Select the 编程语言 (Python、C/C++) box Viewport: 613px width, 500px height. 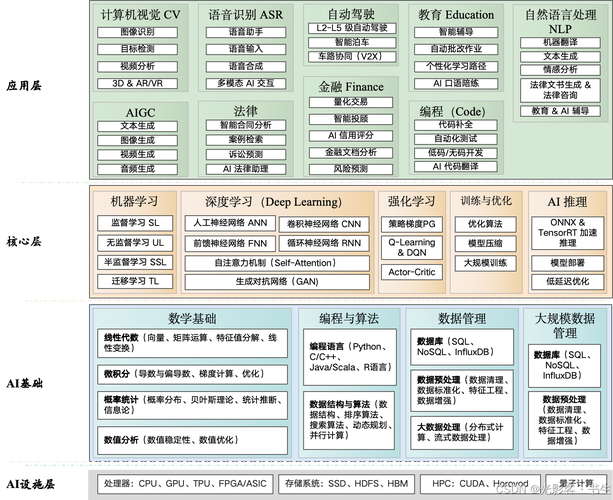click(x=350, y=357)
